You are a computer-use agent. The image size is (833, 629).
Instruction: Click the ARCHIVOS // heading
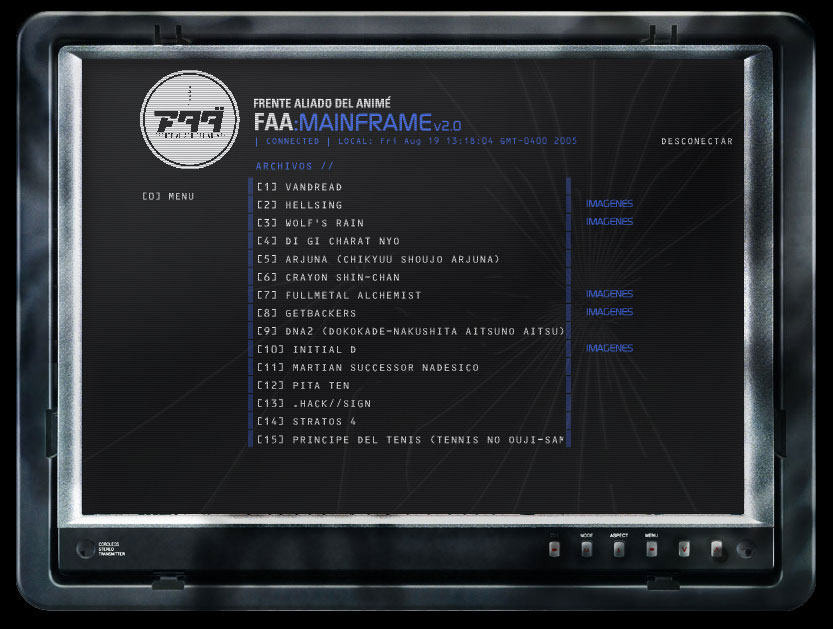pos(295,166)
